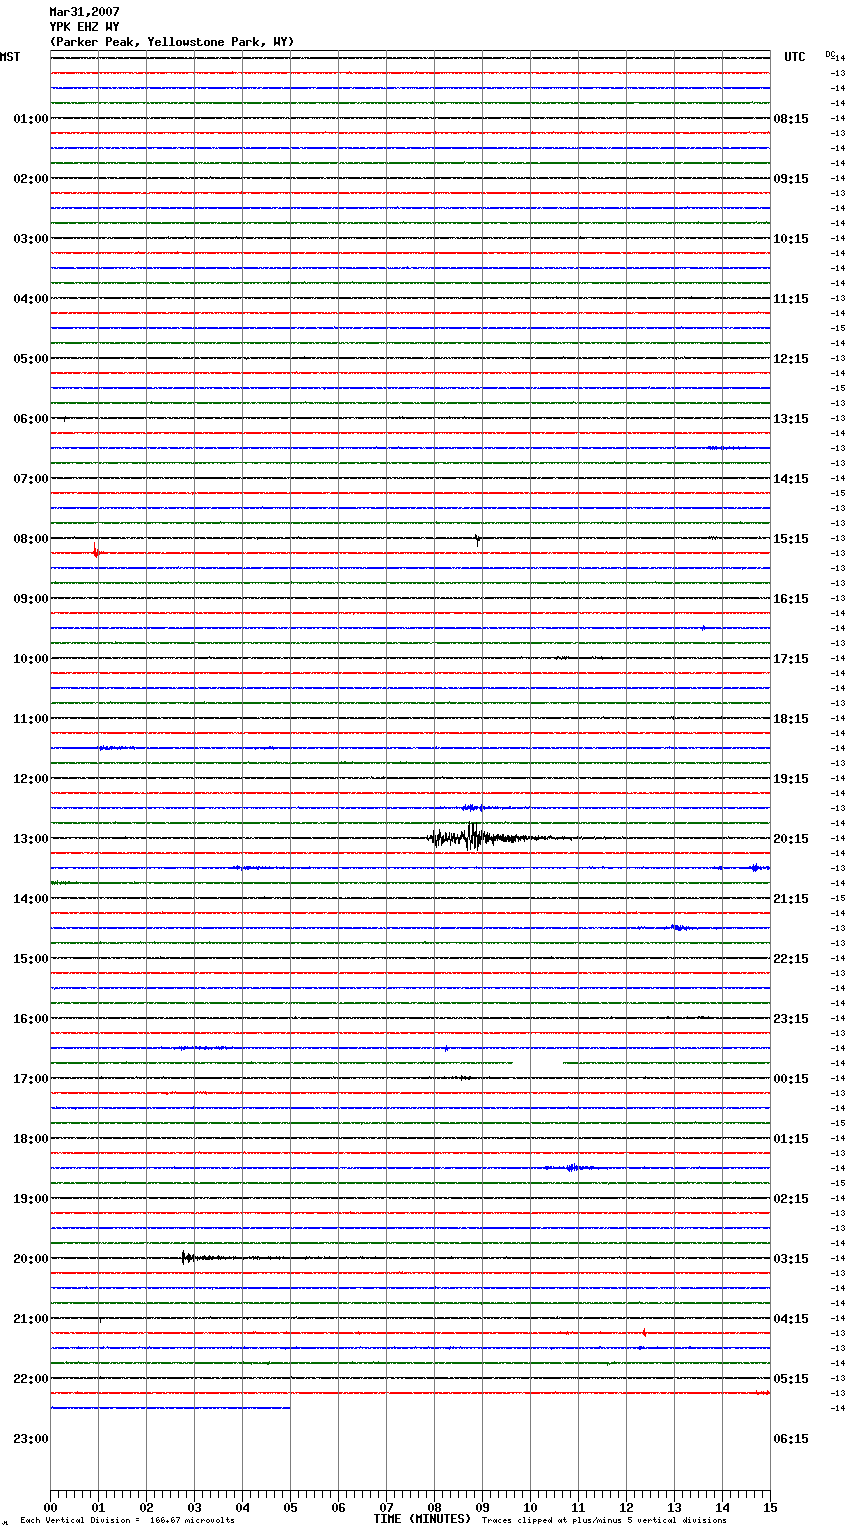Click the UTC time zone label
This screenshot has width=850, height=1534.
point(795,57)
